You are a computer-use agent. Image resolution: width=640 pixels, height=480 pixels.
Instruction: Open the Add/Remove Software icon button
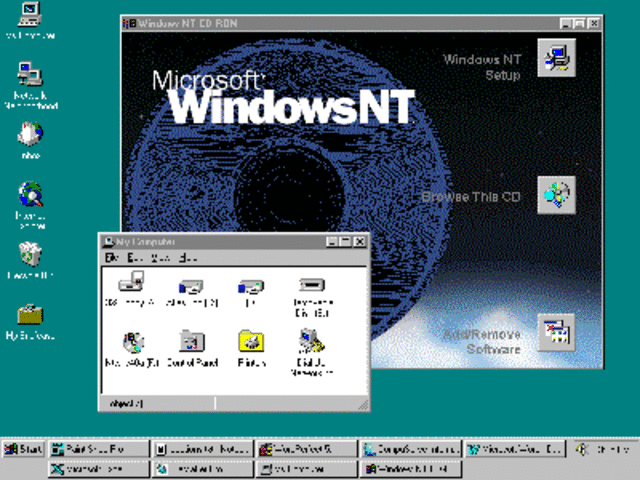[556, 333]
